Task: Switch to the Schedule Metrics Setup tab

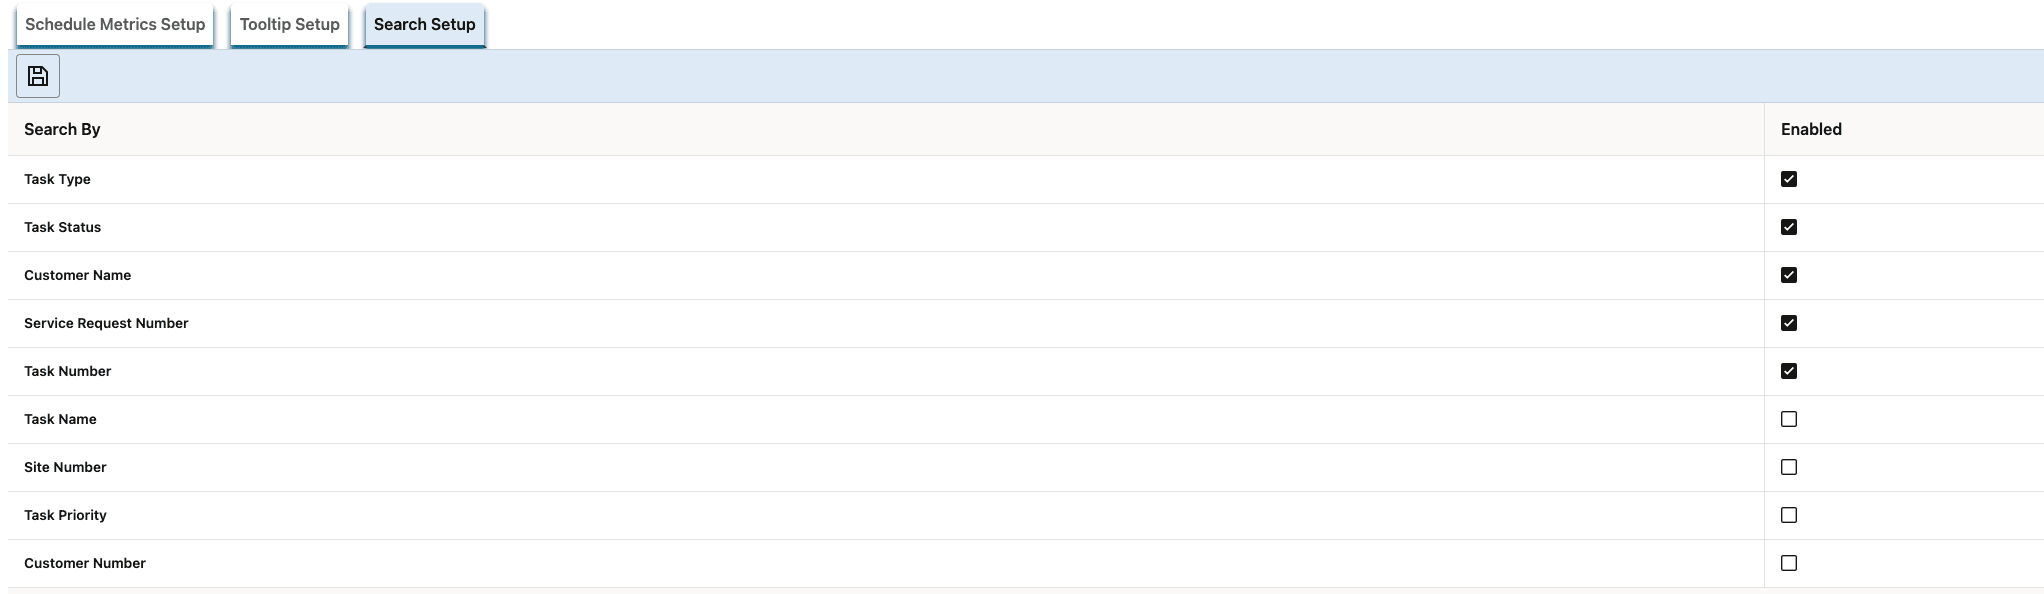Action: coord(114,25)
